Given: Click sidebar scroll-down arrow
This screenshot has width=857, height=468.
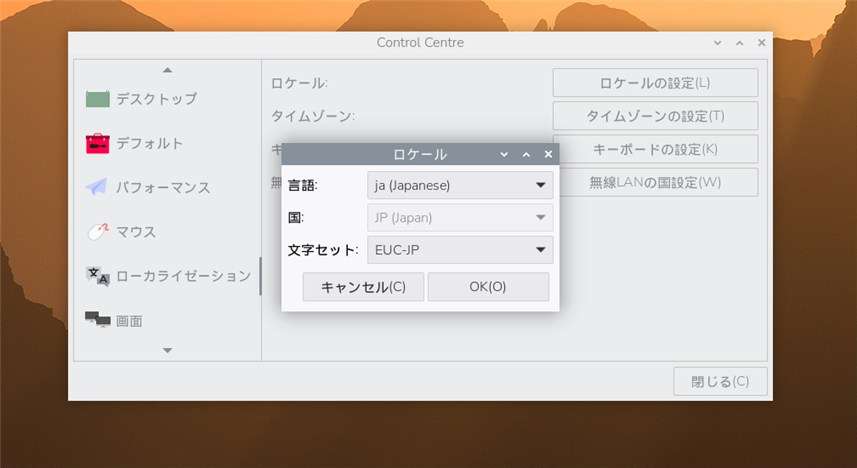Looking at the screenshot, I should (x=168, y=350).
